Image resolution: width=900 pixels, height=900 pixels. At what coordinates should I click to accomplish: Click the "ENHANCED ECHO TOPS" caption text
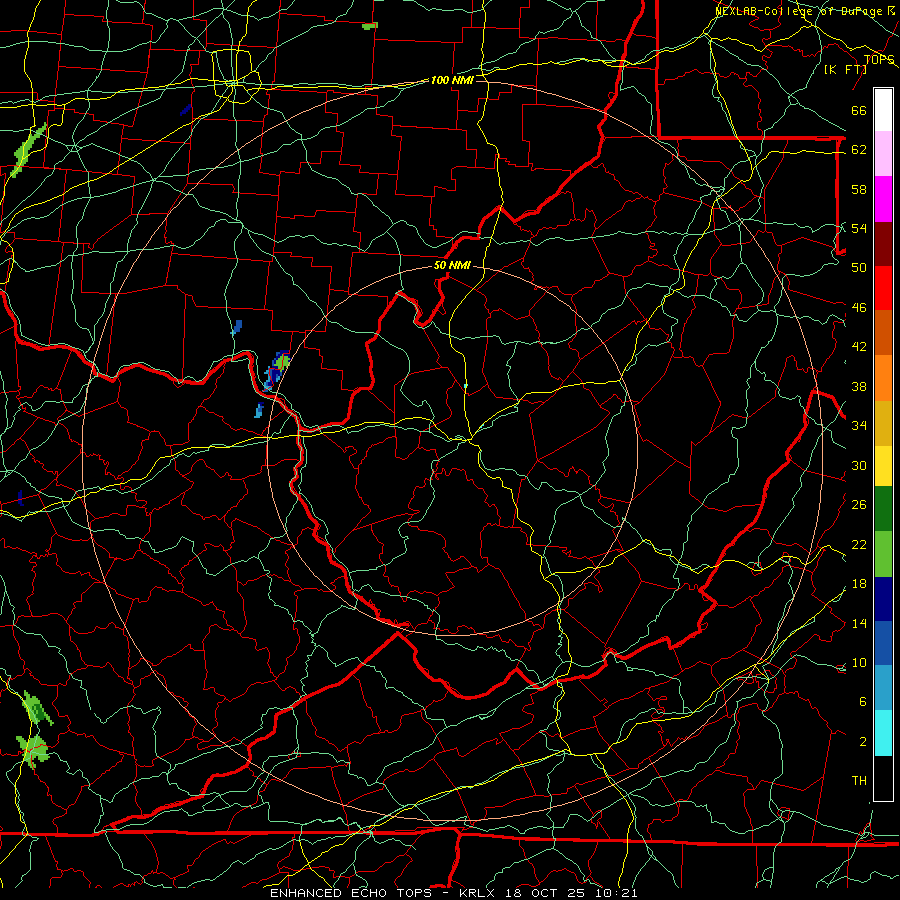click(351, 893)
